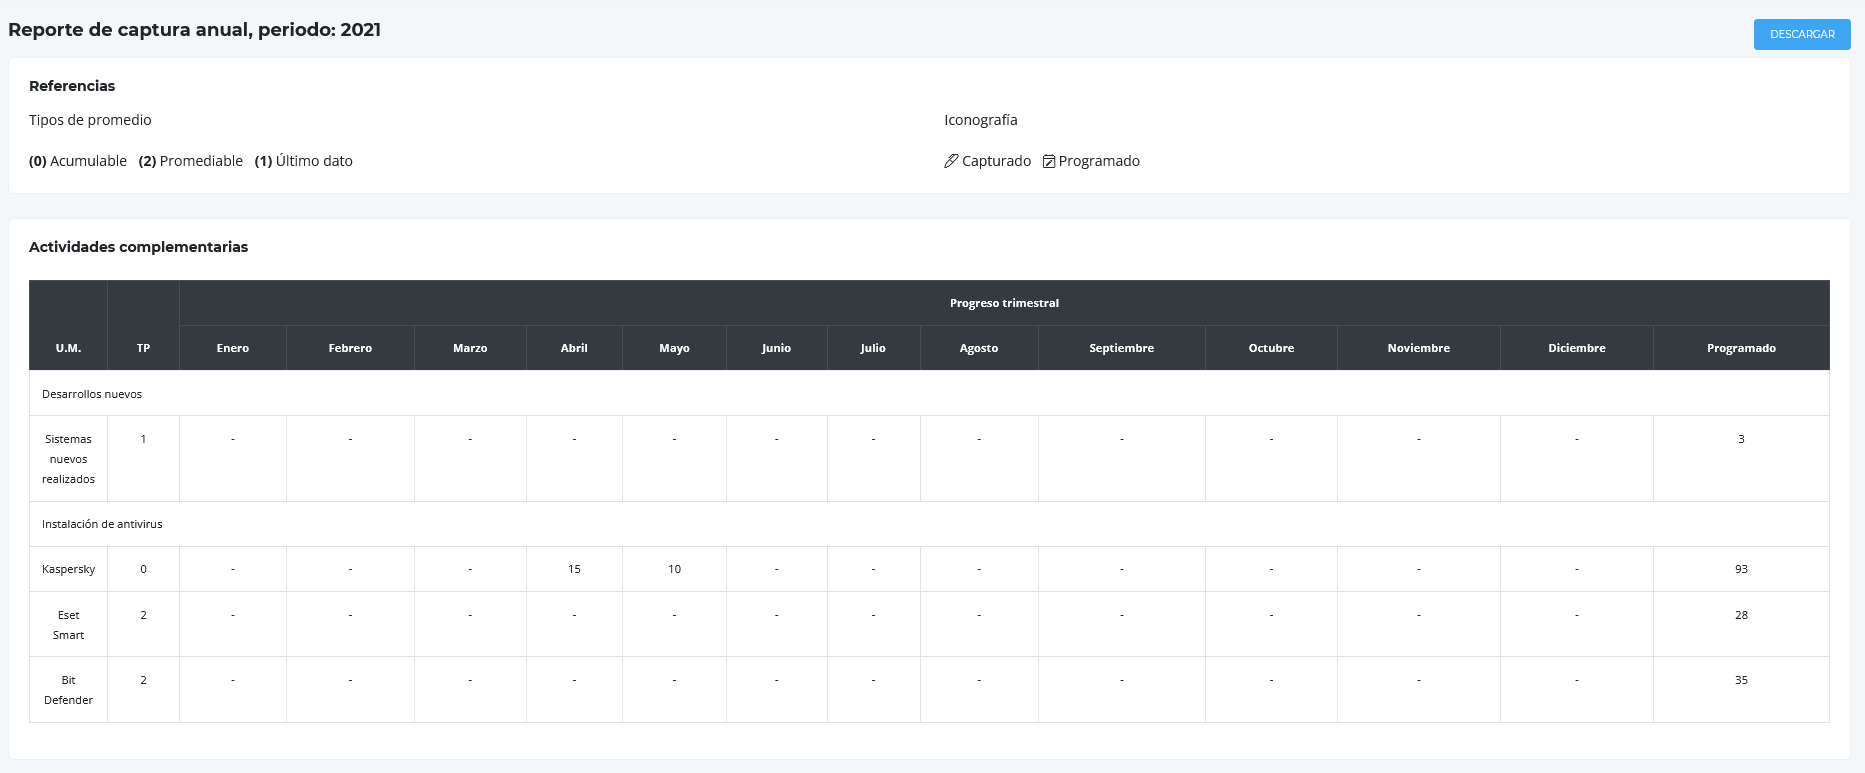This screenshot has height=773, width=1865.
Task: Select the Febrero column header
Action: click(x=350, y=348)
